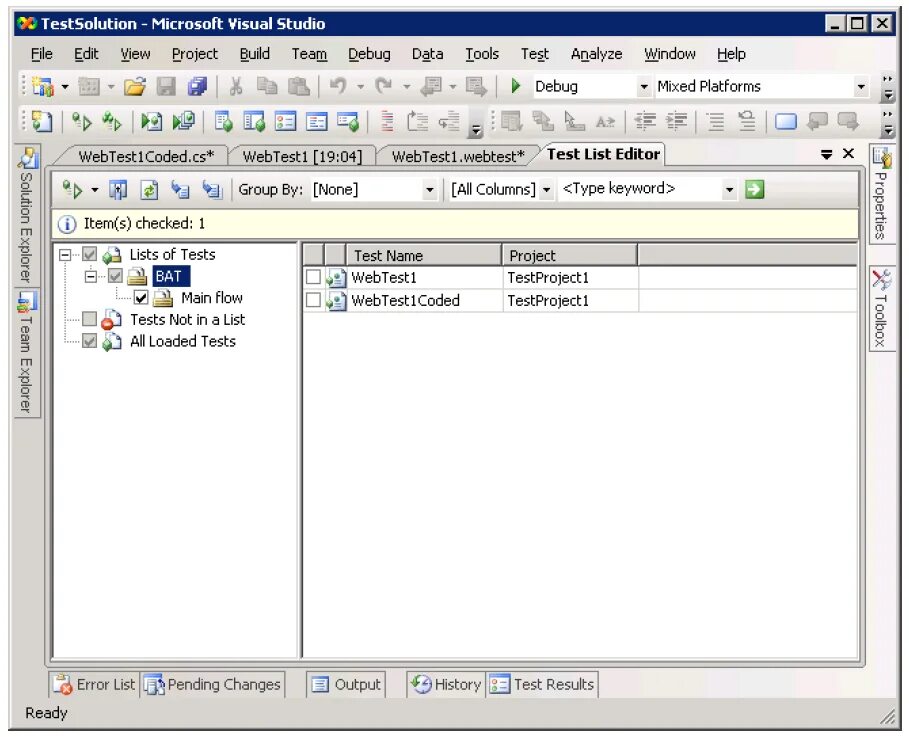Click the Toggle Bookmark rectangle icon
The width and height of the screenshot is (909, 737).
click(x=786, y=122)
